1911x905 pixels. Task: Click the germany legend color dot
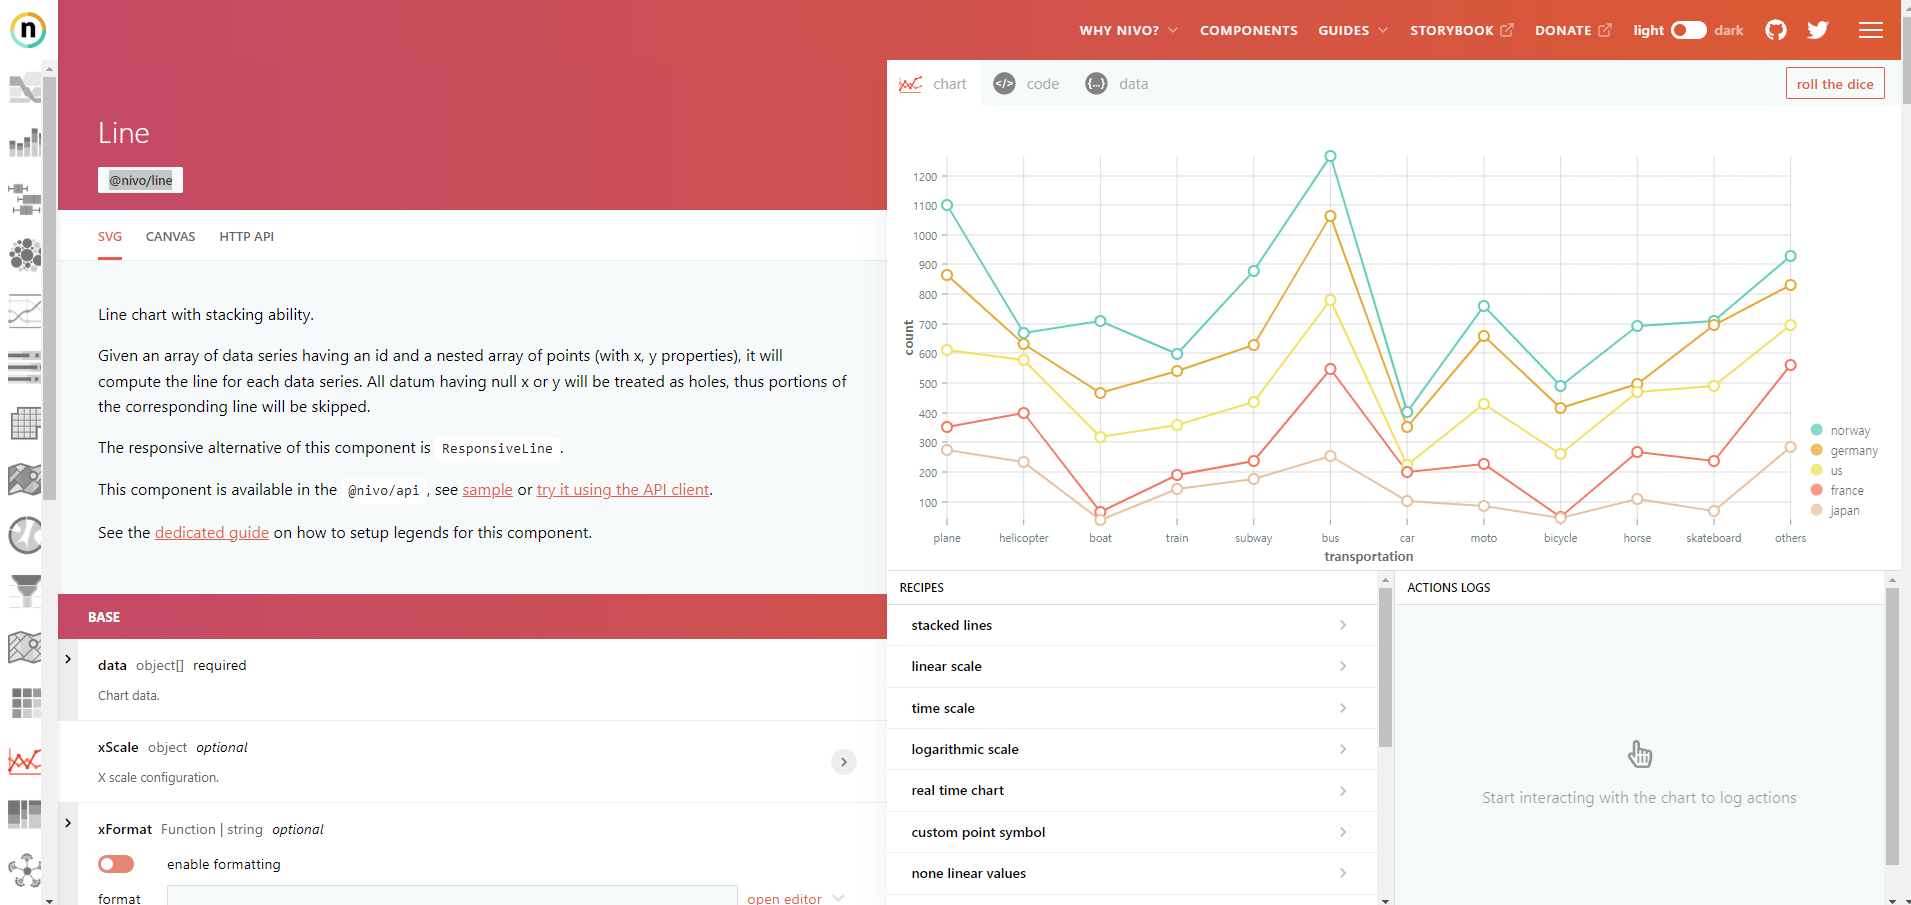click(1817, 450)
